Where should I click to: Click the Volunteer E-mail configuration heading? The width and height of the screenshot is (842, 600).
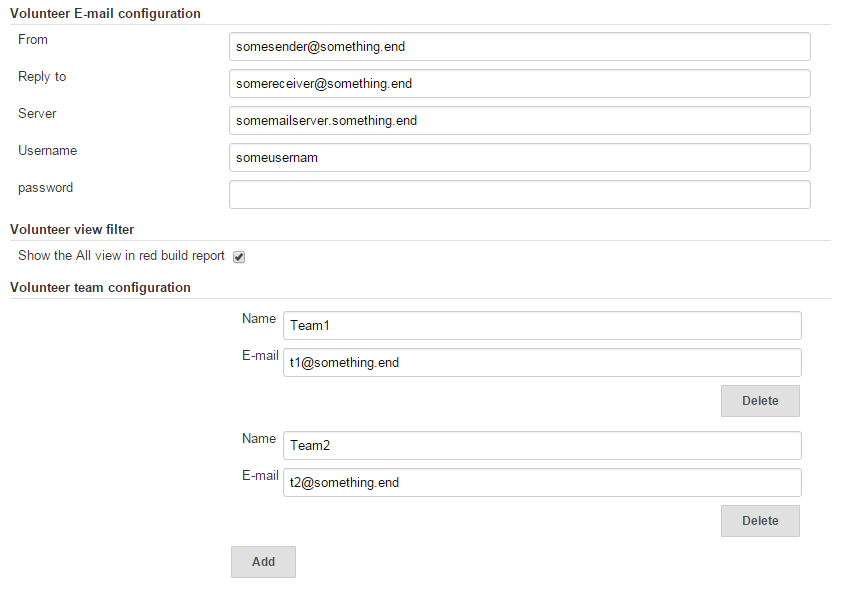105,13
